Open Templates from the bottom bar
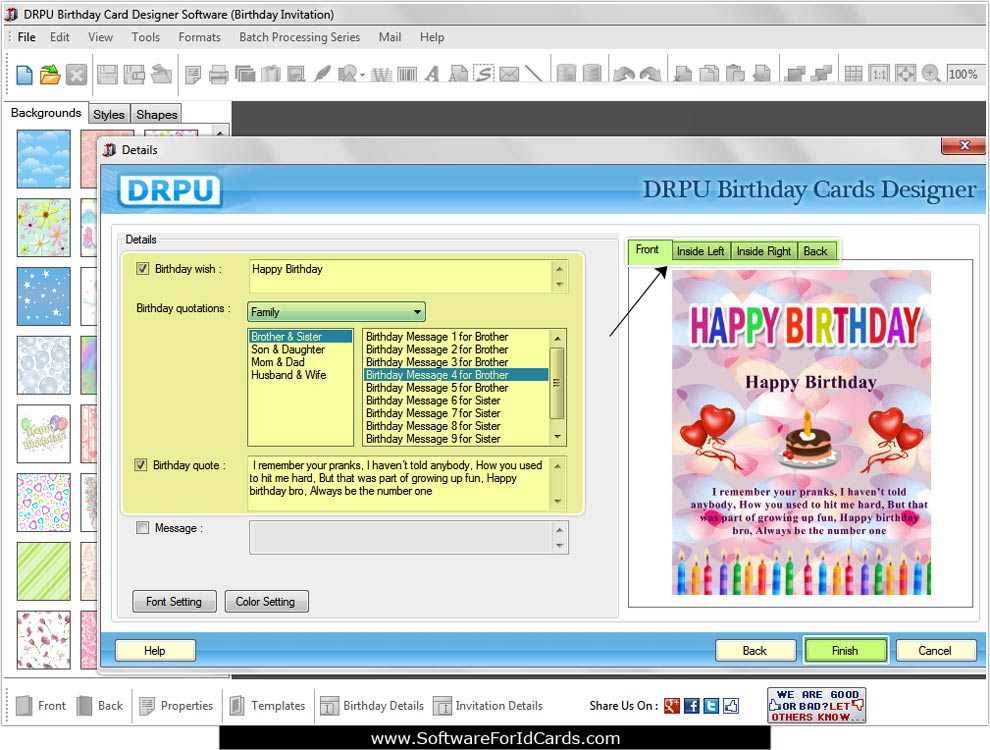Viewport: 990px width, 750px height. click(x=267, y=706)
